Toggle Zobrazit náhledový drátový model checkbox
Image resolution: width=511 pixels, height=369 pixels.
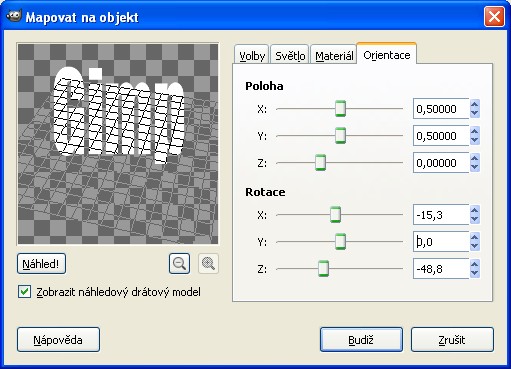click(25, 292)
